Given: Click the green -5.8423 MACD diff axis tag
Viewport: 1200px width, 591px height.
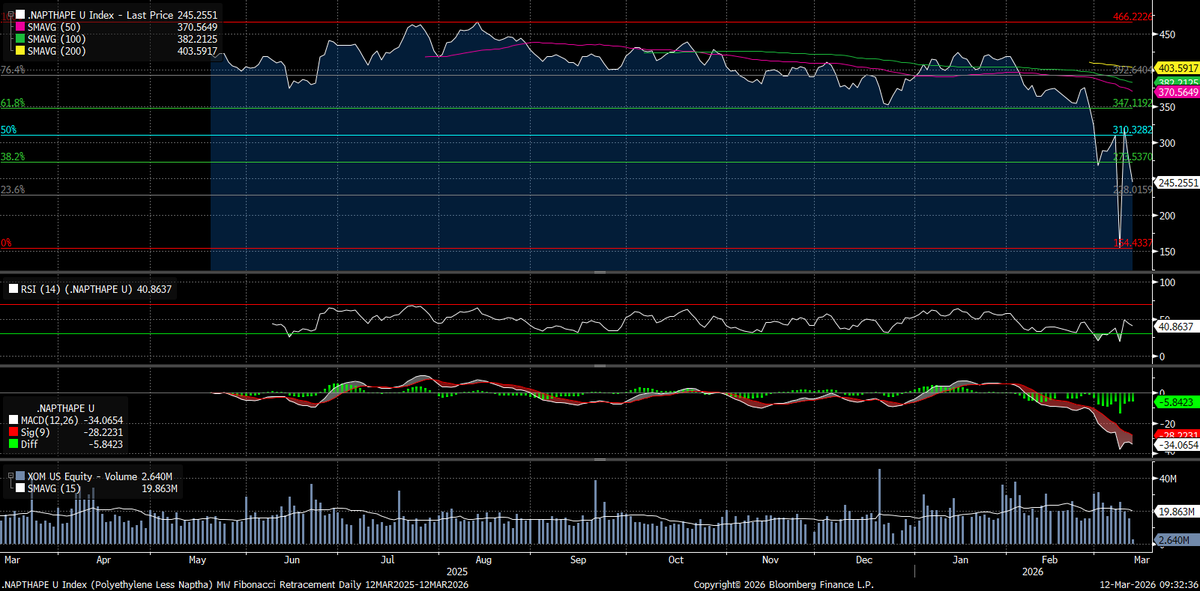Looking at the screenshot, I should [1175, 401].
